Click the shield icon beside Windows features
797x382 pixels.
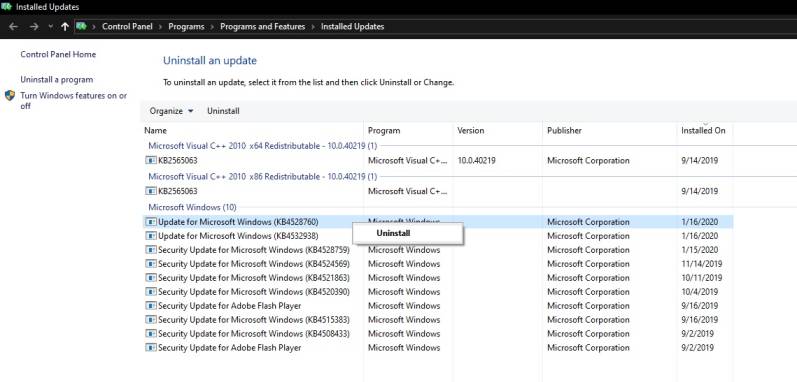tap(10, 96)
